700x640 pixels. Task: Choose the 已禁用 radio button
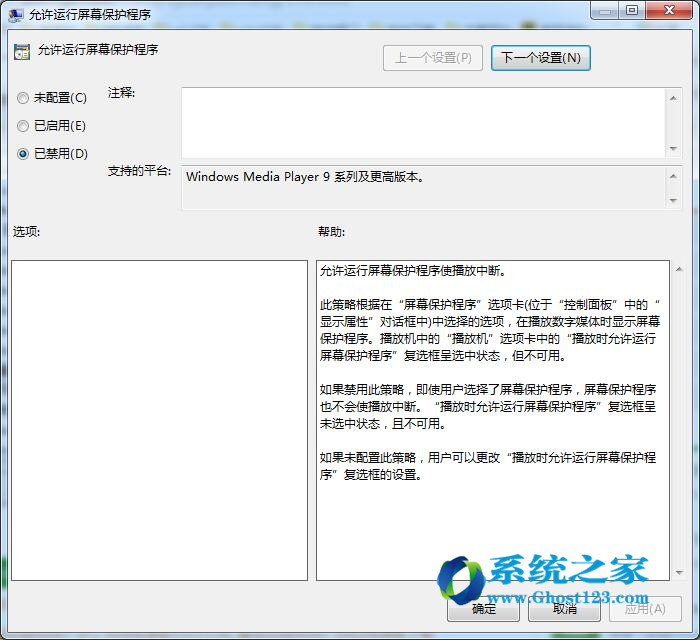point(23,154)
